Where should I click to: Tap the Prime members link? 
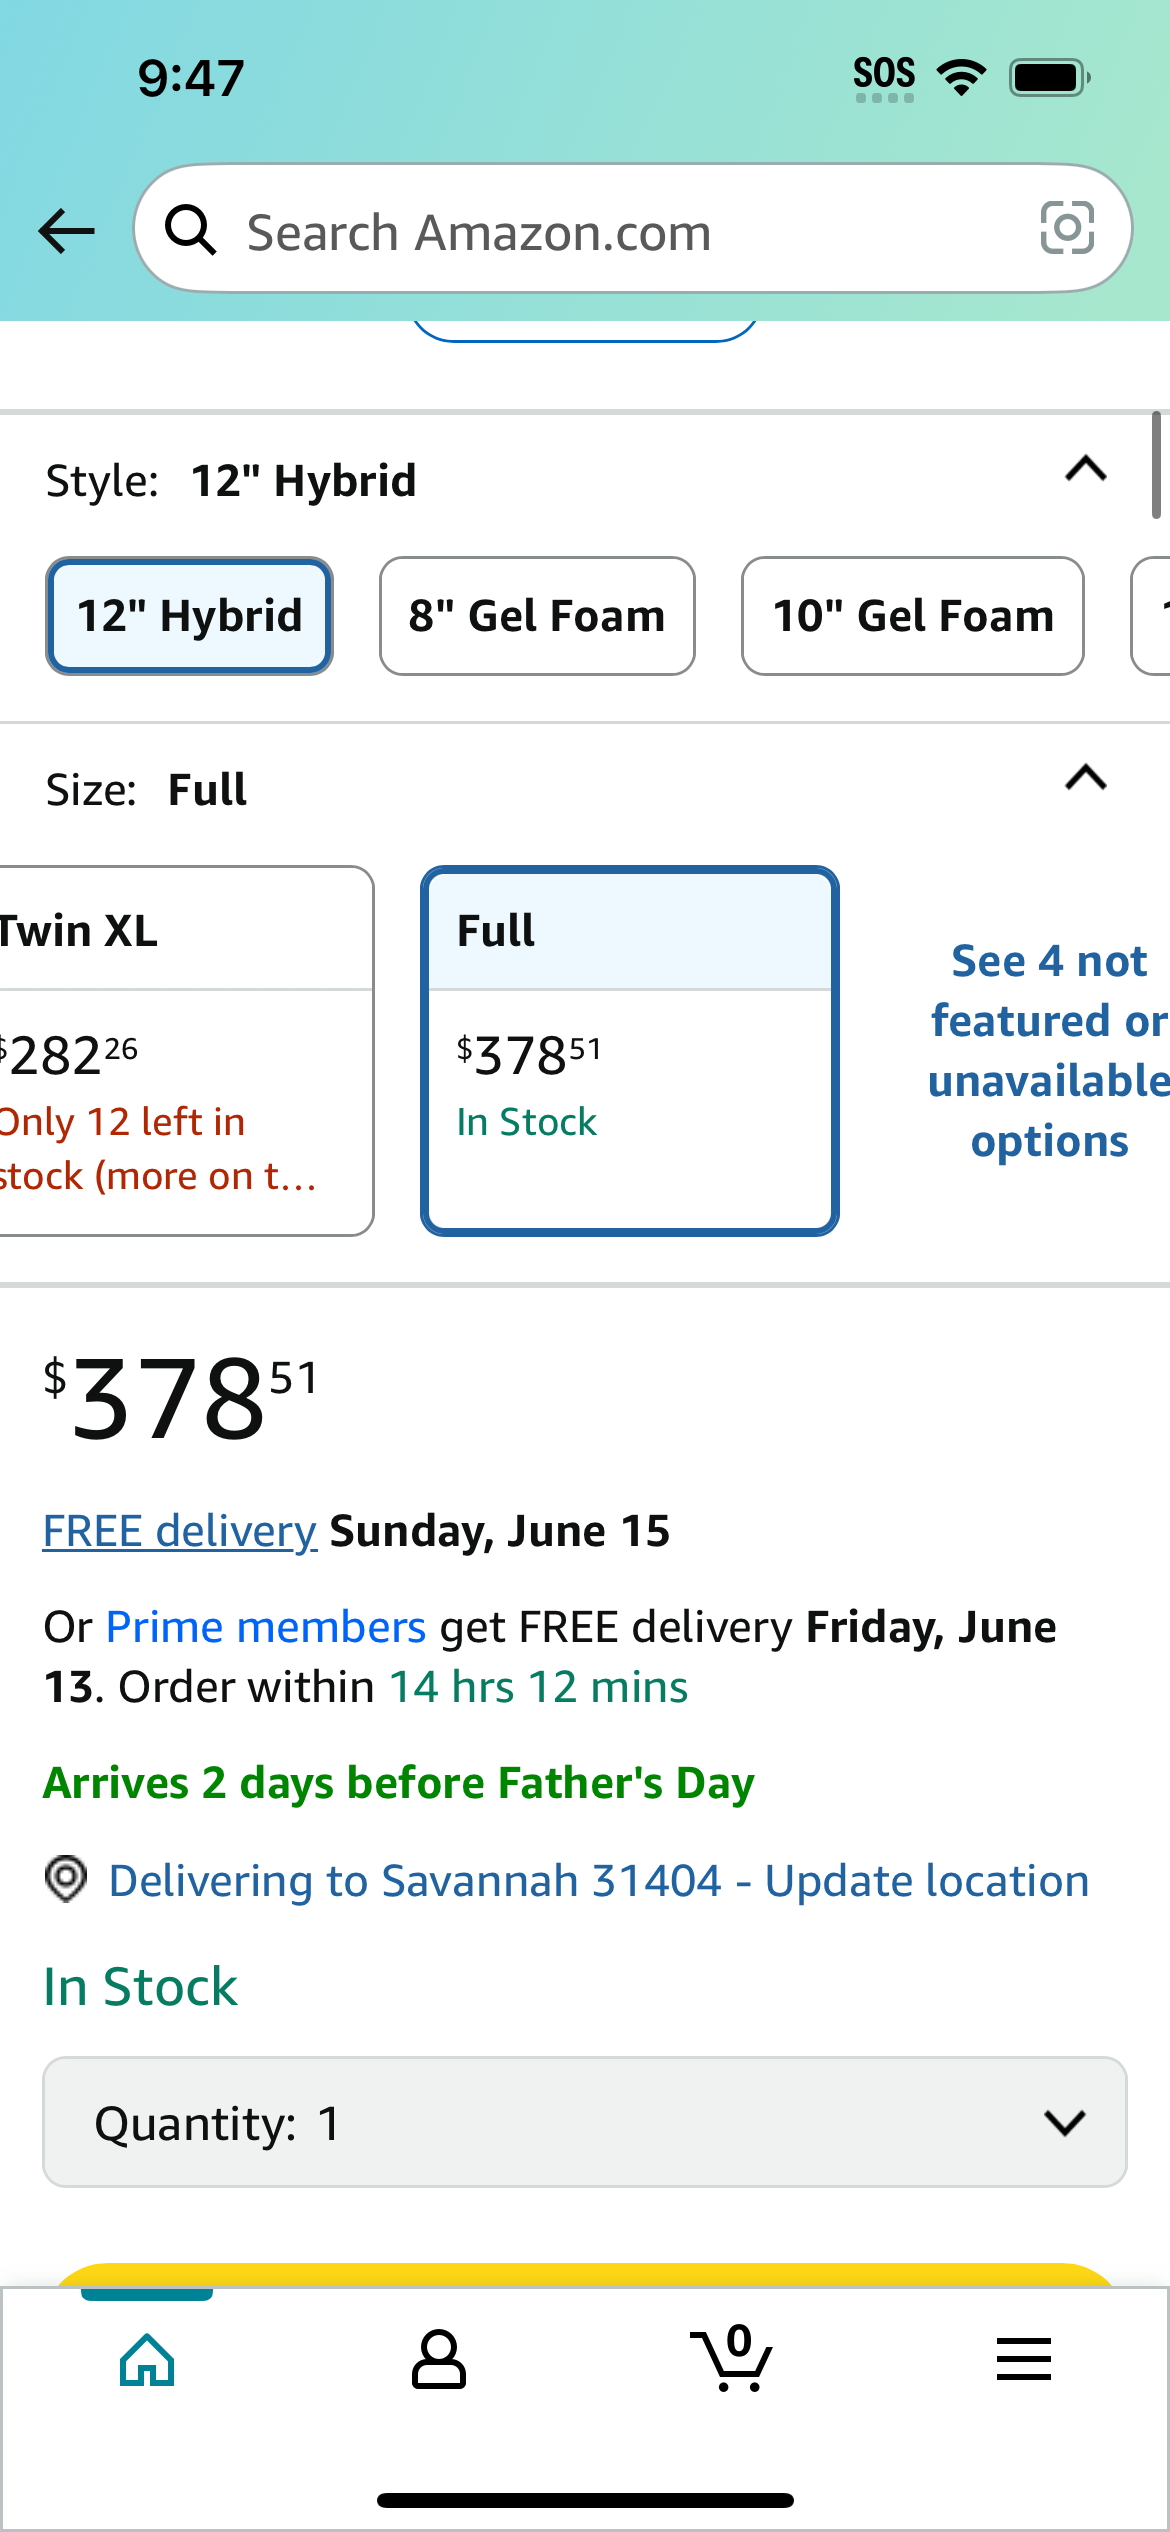point(266,1627)
